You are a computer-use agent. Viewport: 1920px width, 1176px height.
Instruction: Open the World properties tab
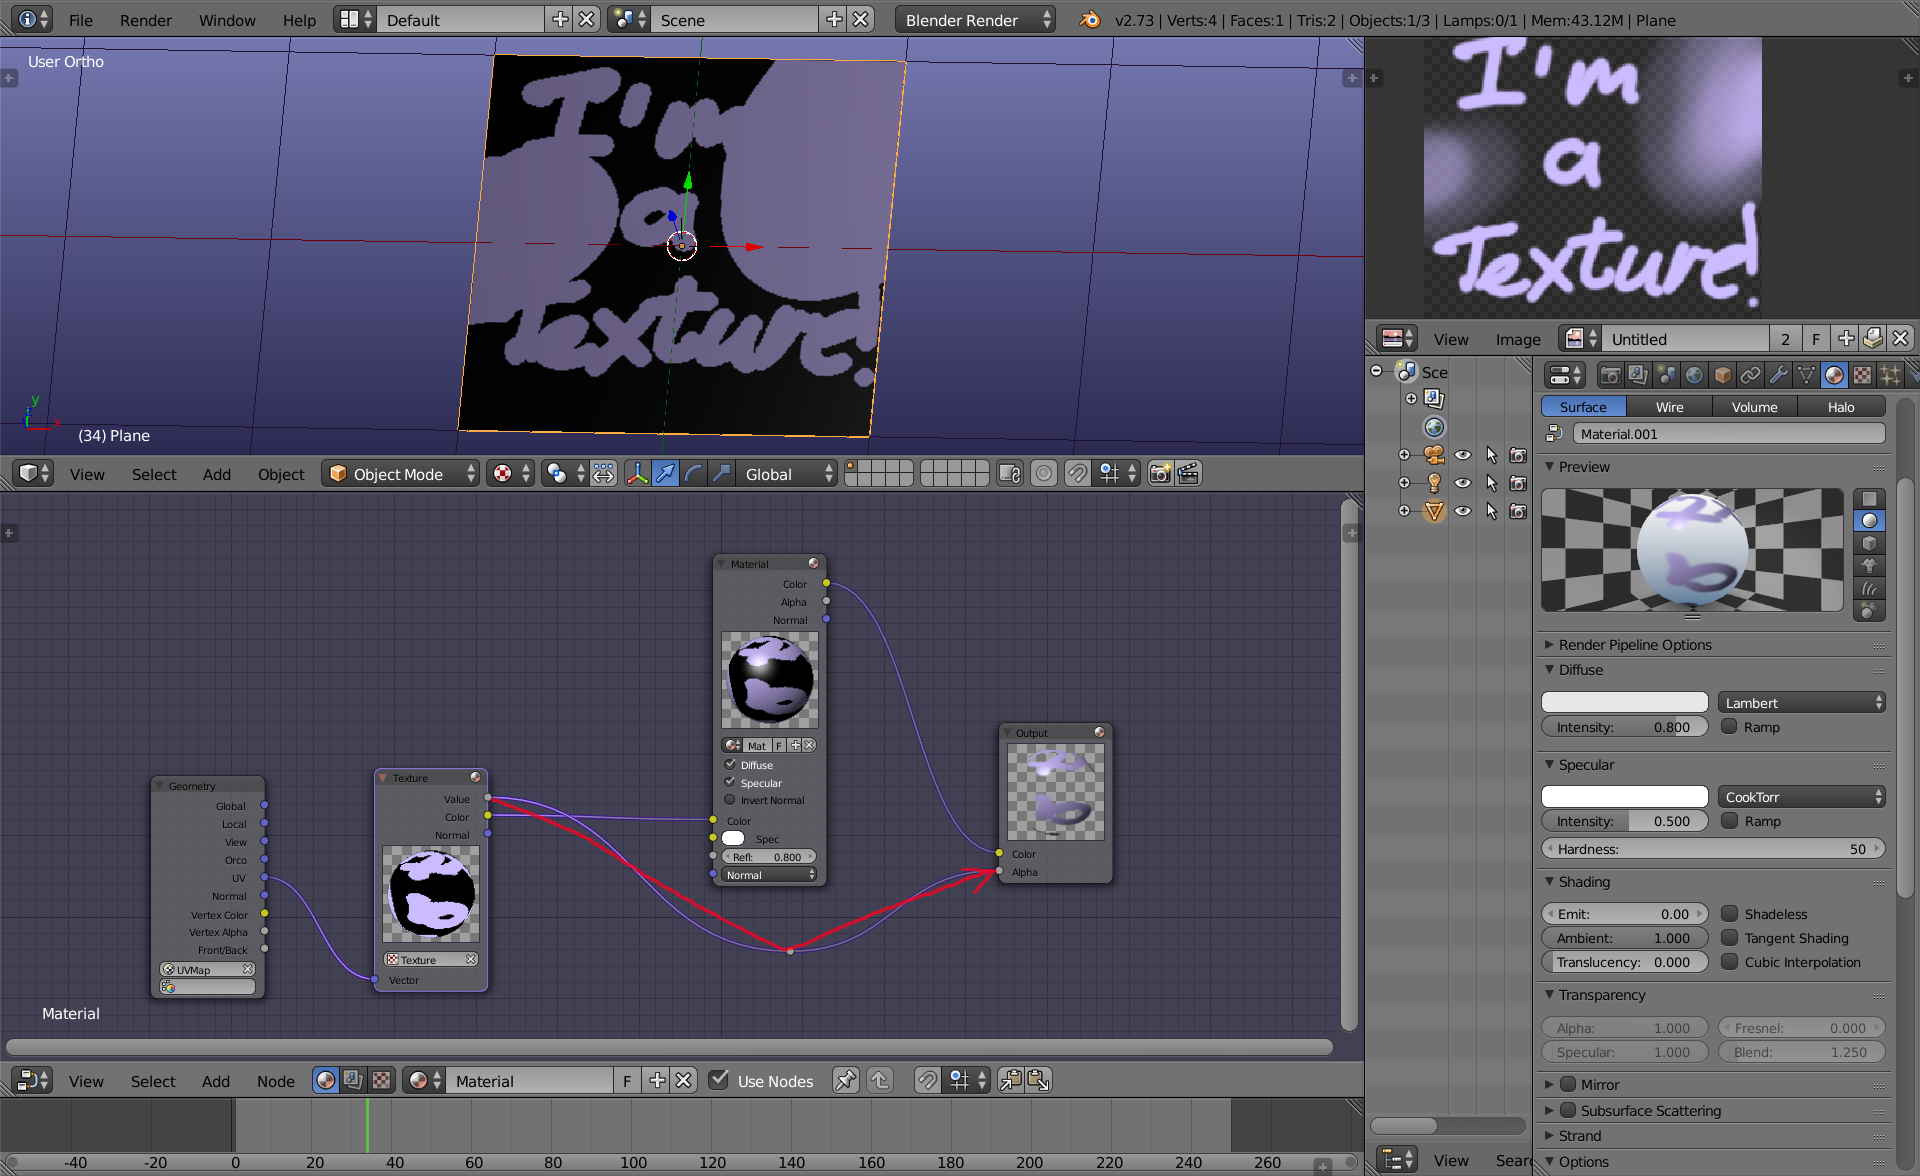pos(1694,375)
